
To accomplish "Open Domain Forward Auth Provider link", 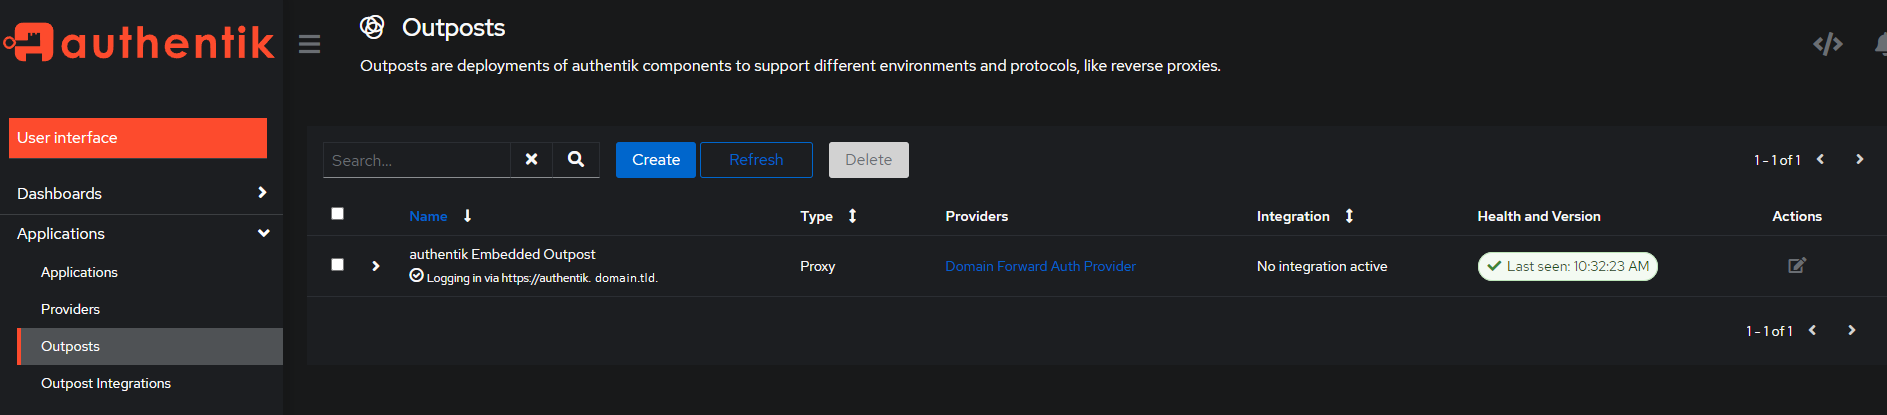I will click(1040, 266).
